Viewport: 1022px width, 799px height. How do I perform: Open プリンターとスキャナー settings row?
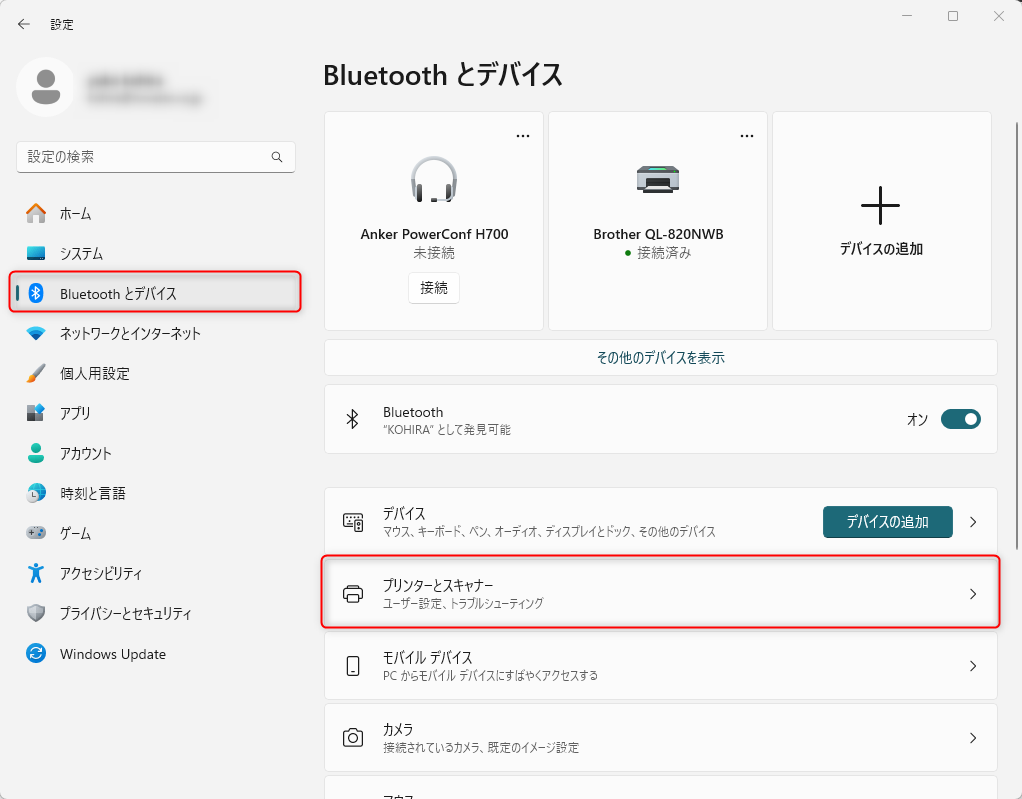pos(660,594)
